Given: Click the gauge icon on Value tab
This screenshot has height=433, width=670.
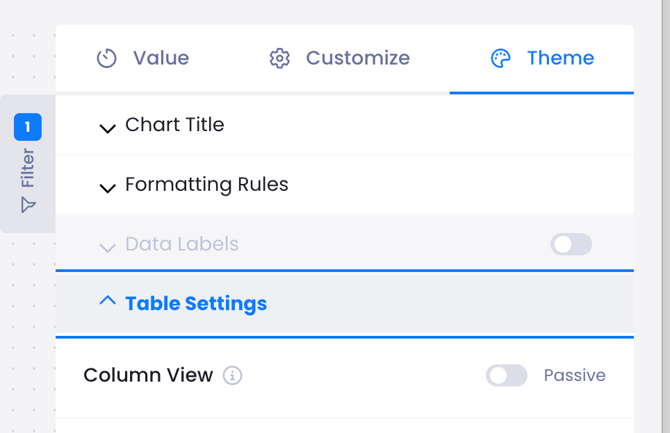Looking at the screenshot, I should click(x=107, y=58).
